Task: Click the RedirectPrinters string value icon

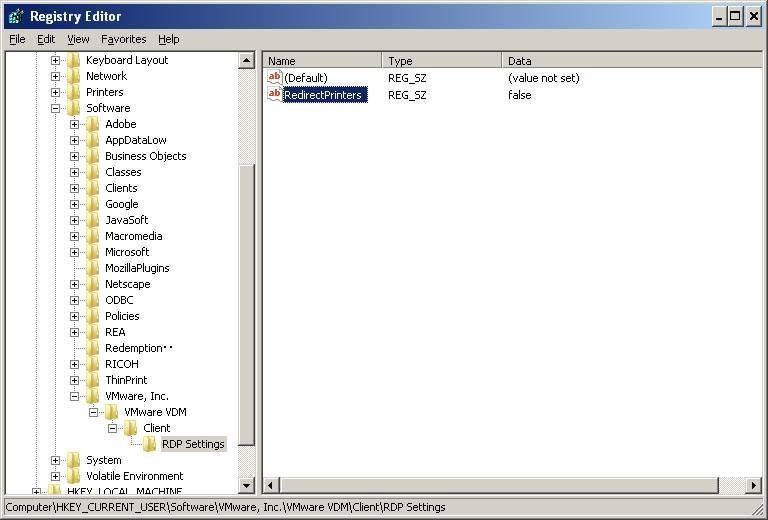Action: 274,94
